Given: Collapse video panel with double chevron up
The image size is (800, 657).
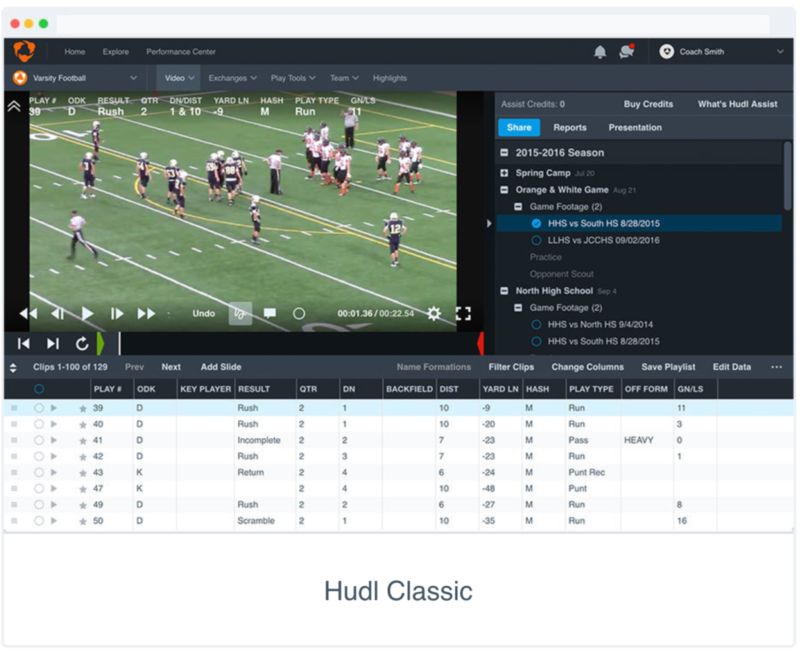Looking at the screenshot, I should [14, 106].
